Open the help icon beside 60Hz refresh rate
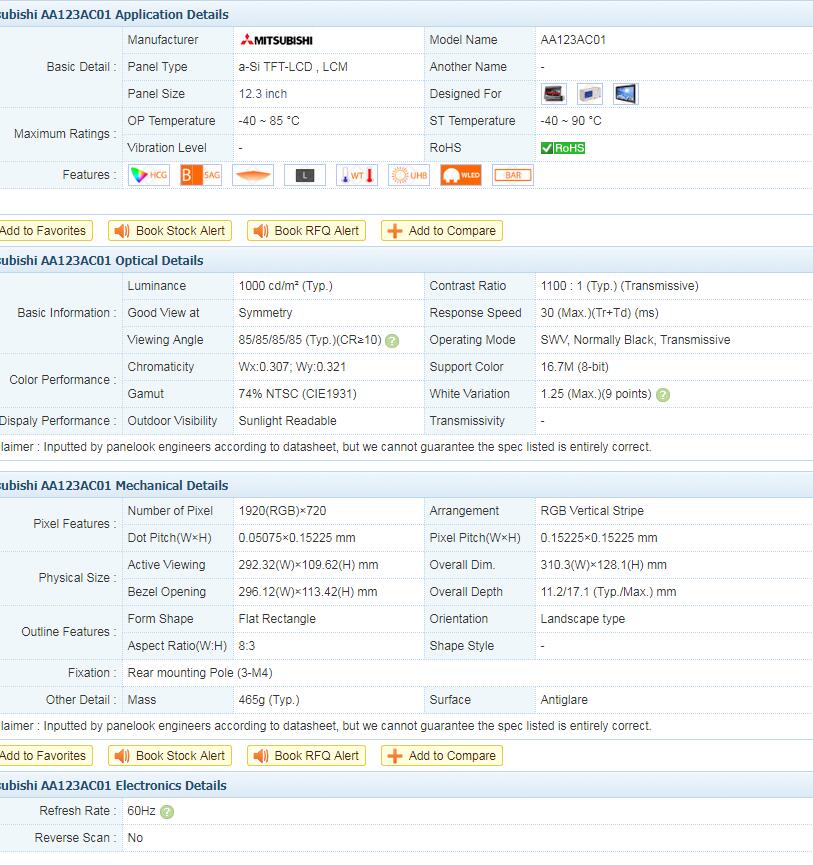 coord(167,811)
